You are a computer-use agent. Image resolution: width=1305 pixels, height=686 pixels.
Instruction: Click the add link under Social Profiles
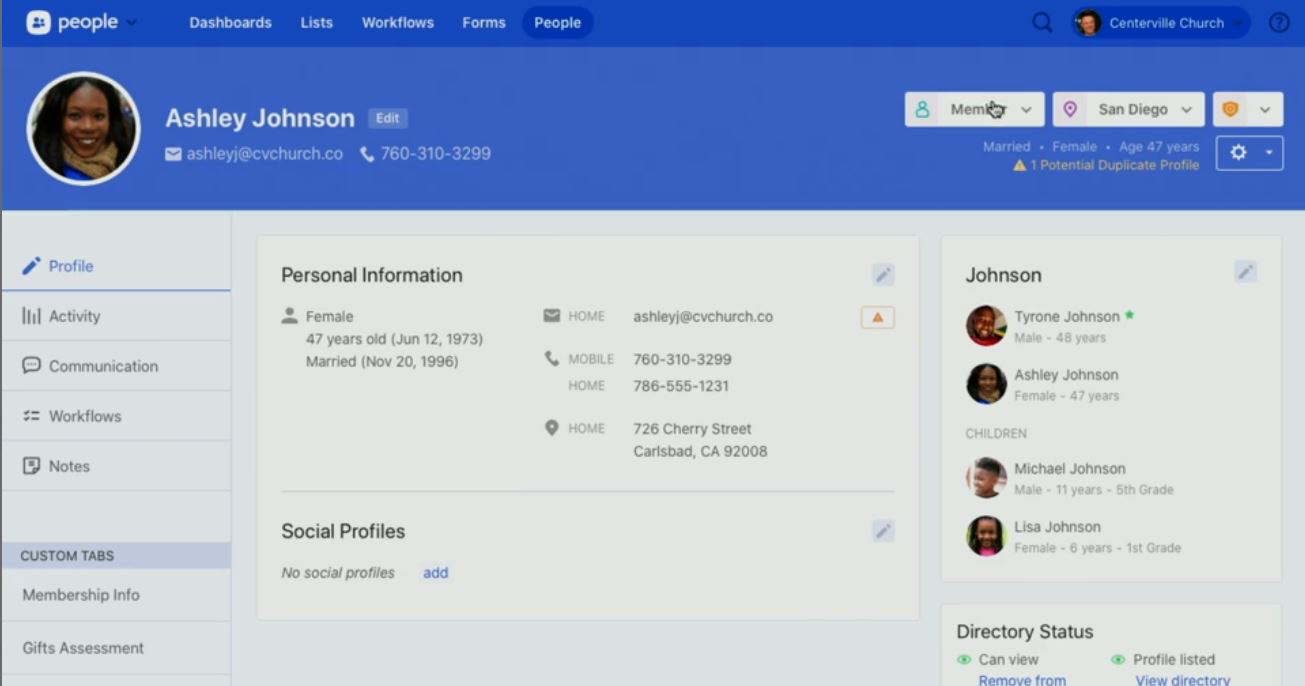pyautogui.click(x=435, y=572)
